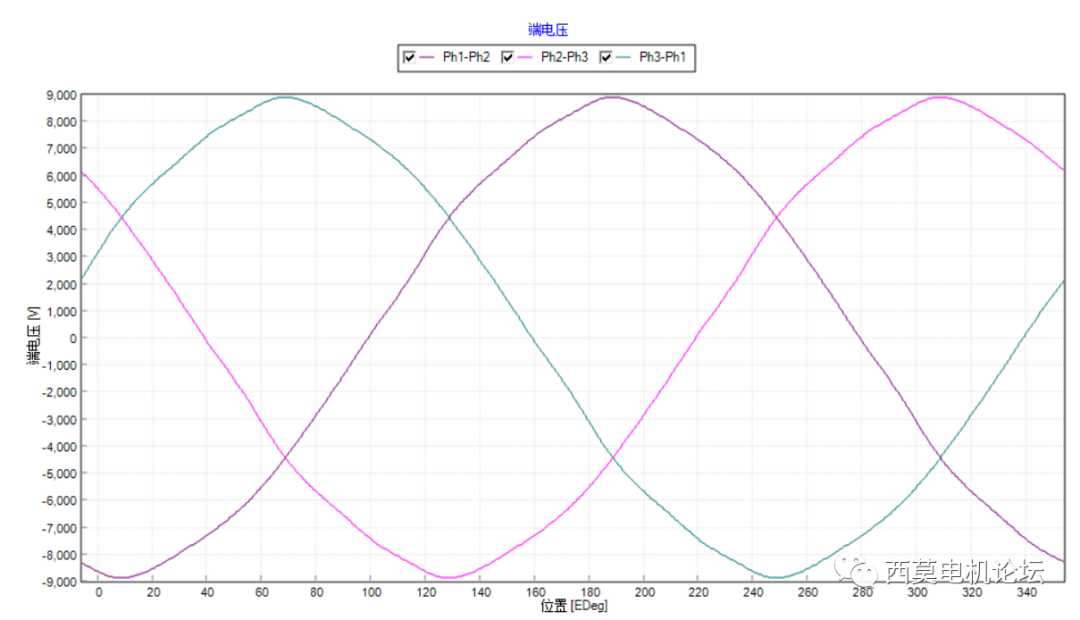The height and width of the screenshot is (620, 1080).
Task: Select the purple curve's lowest trough
Action: coord(120,578)
